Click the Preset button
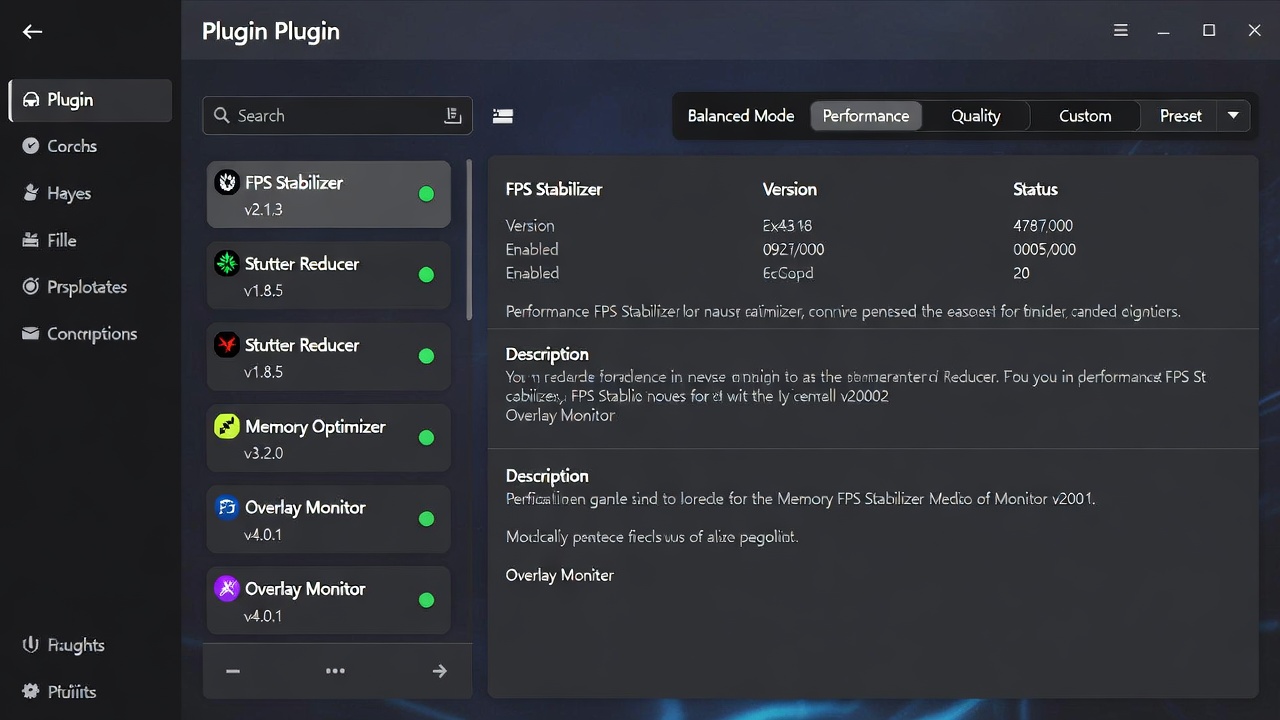 coord(1180,116)
